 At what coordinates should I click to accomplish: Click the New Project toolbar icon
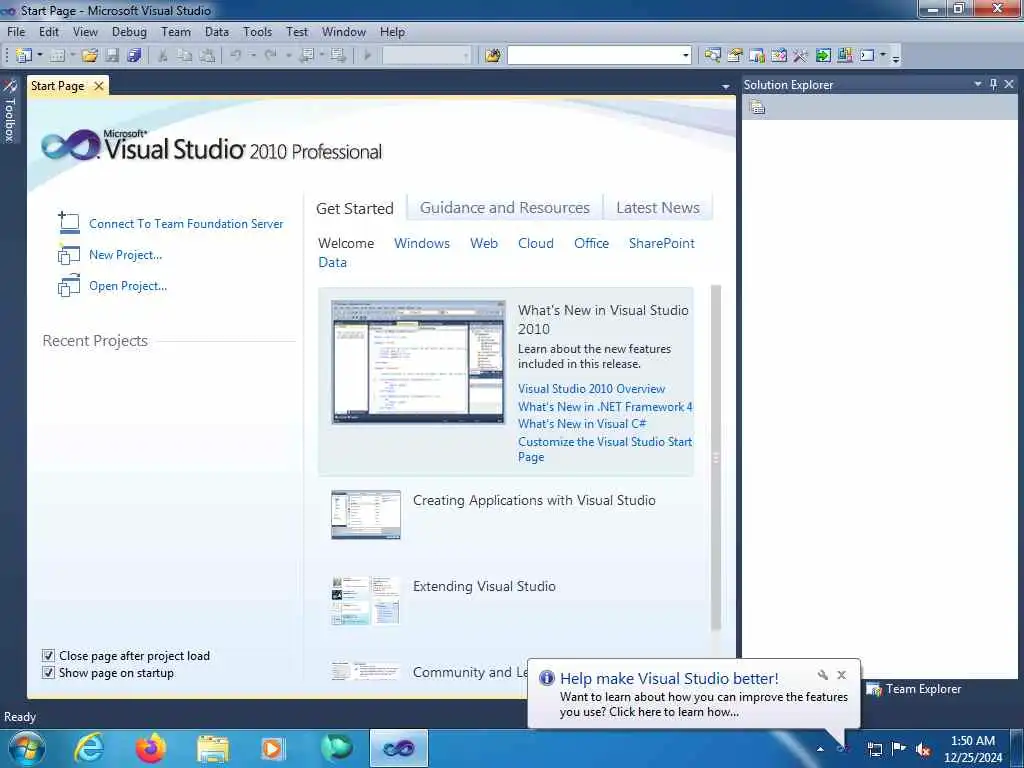(x=24, y=56)
